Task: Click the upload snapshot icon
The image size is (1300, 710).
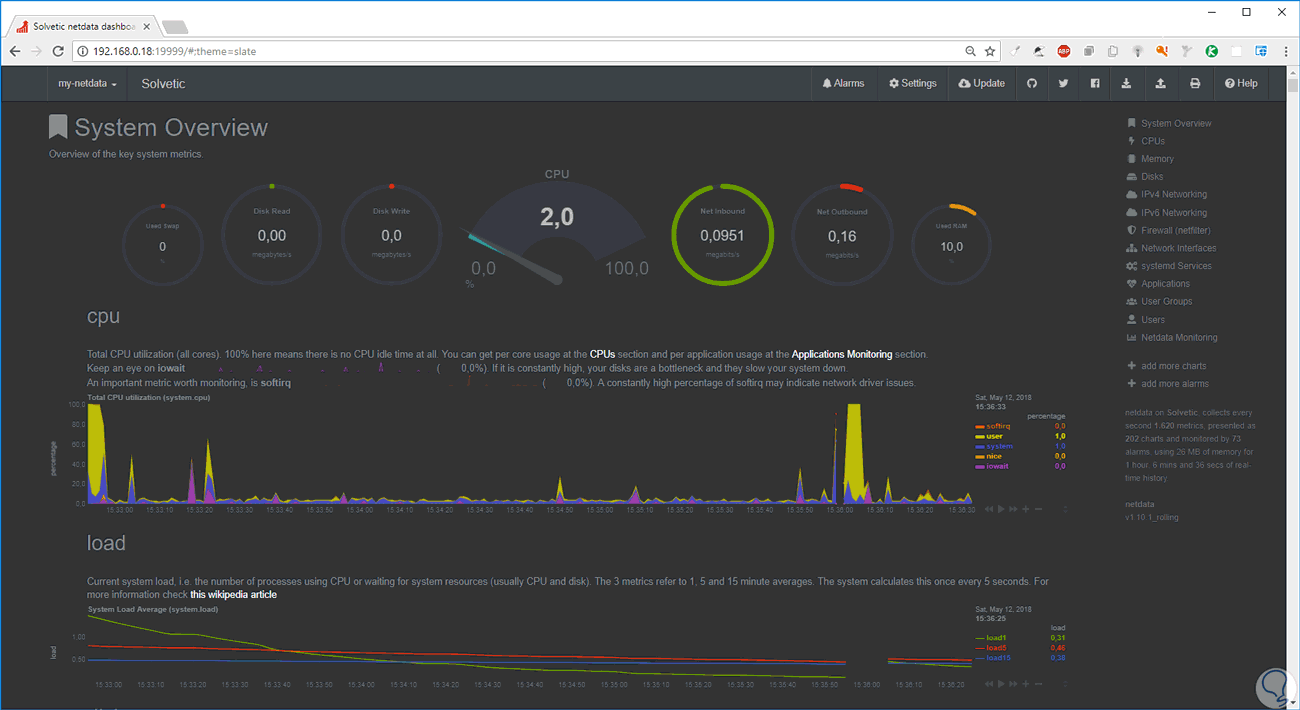Action: pos(1160,84)
